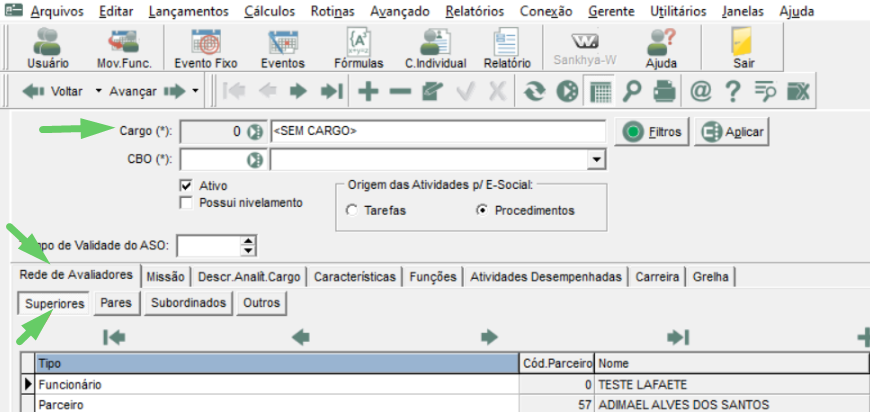
Task: Open the dropdown arrow next to Voltar
Action: 99,91
